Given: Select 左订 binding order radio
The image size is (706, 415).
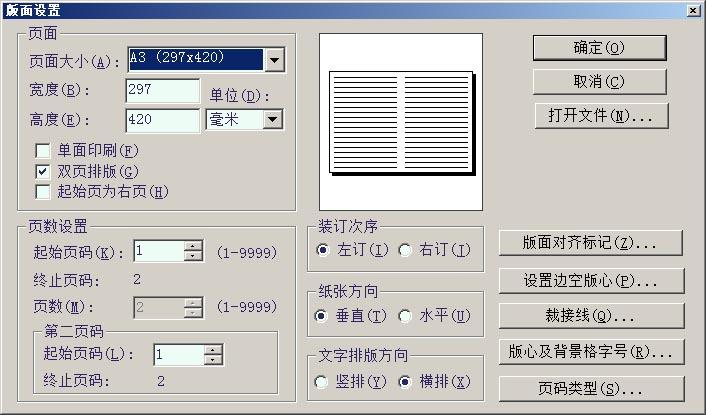Looking at the screenshot, I should click(323, 250).
